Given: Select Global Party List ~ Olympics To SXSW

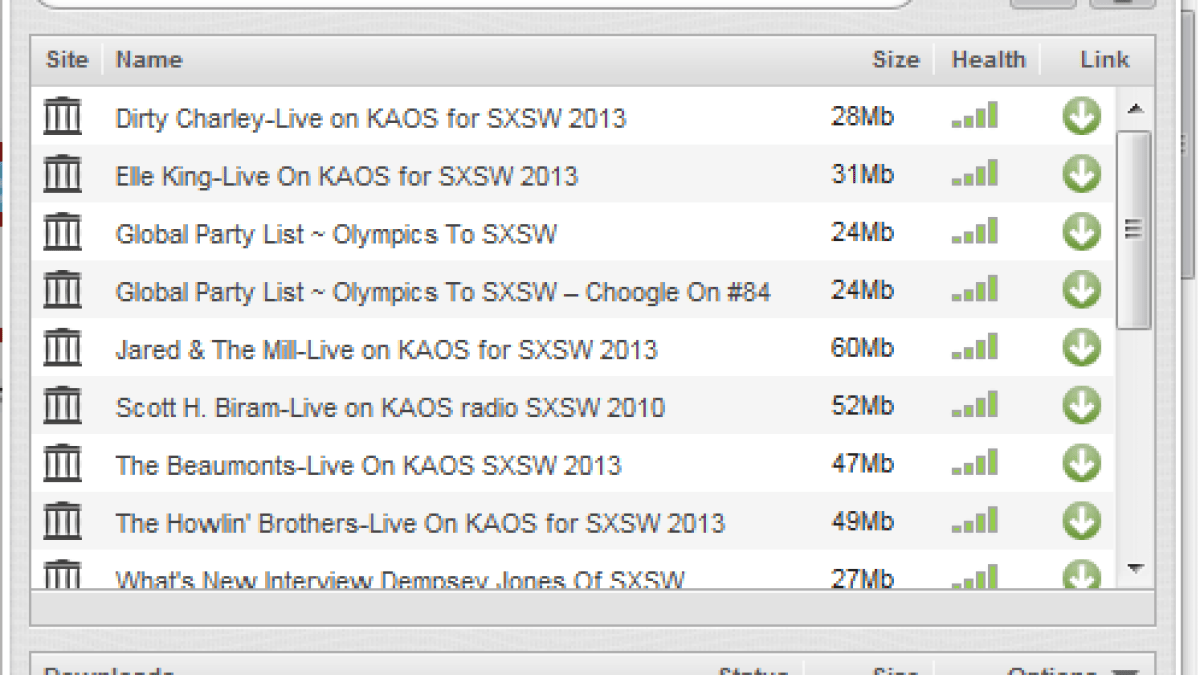Looking at the screenshot, I should click(336, 234).
